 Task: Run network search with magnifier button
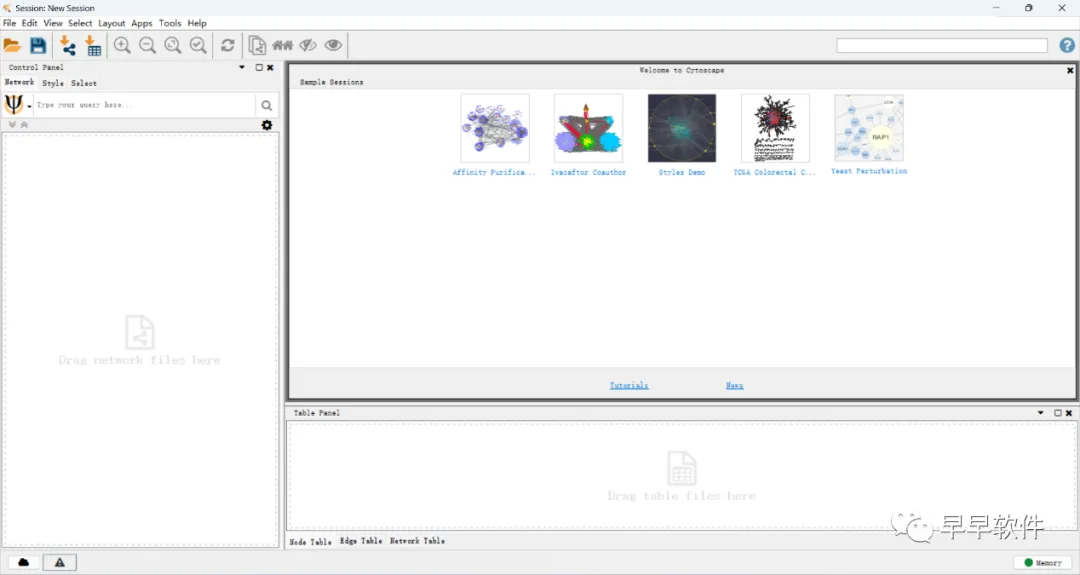[267, 105]
